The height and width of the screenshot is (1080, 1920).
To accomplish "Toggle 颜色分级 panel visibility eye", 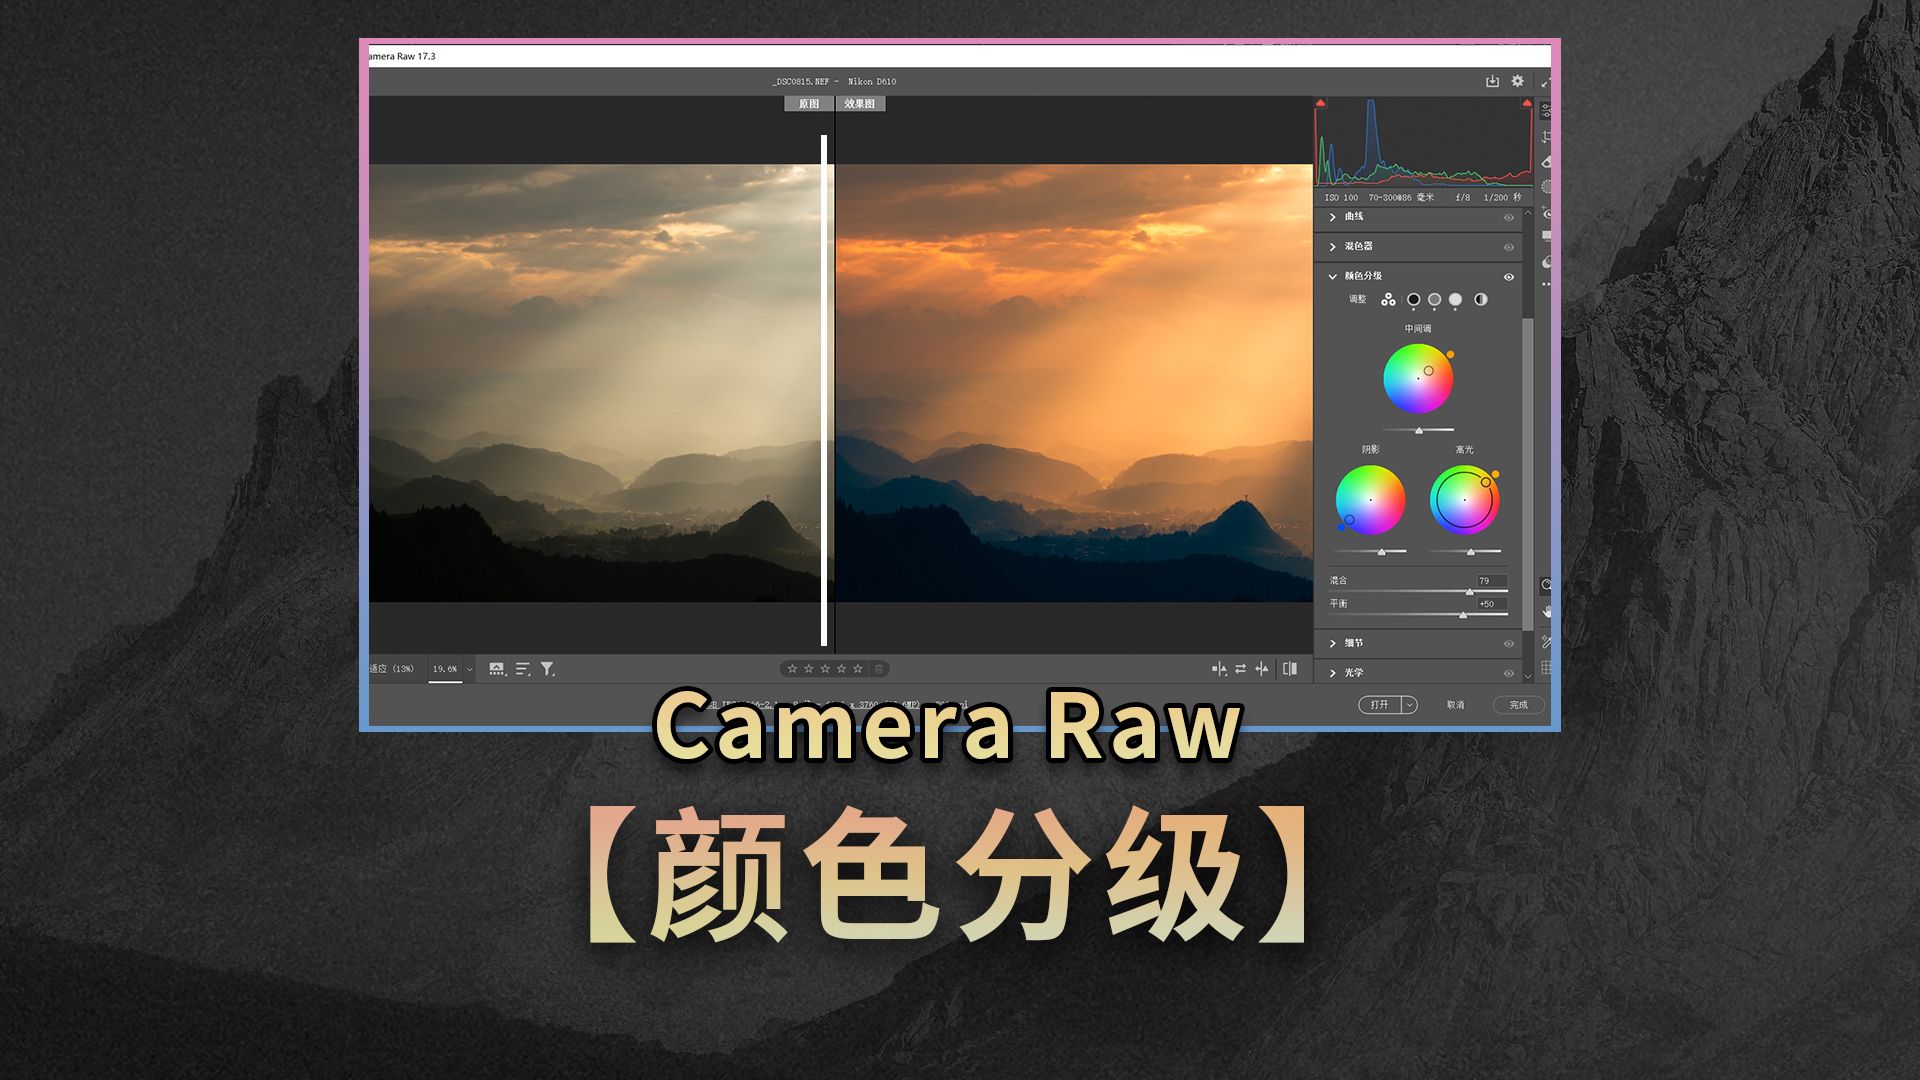I will [1509, 277].
